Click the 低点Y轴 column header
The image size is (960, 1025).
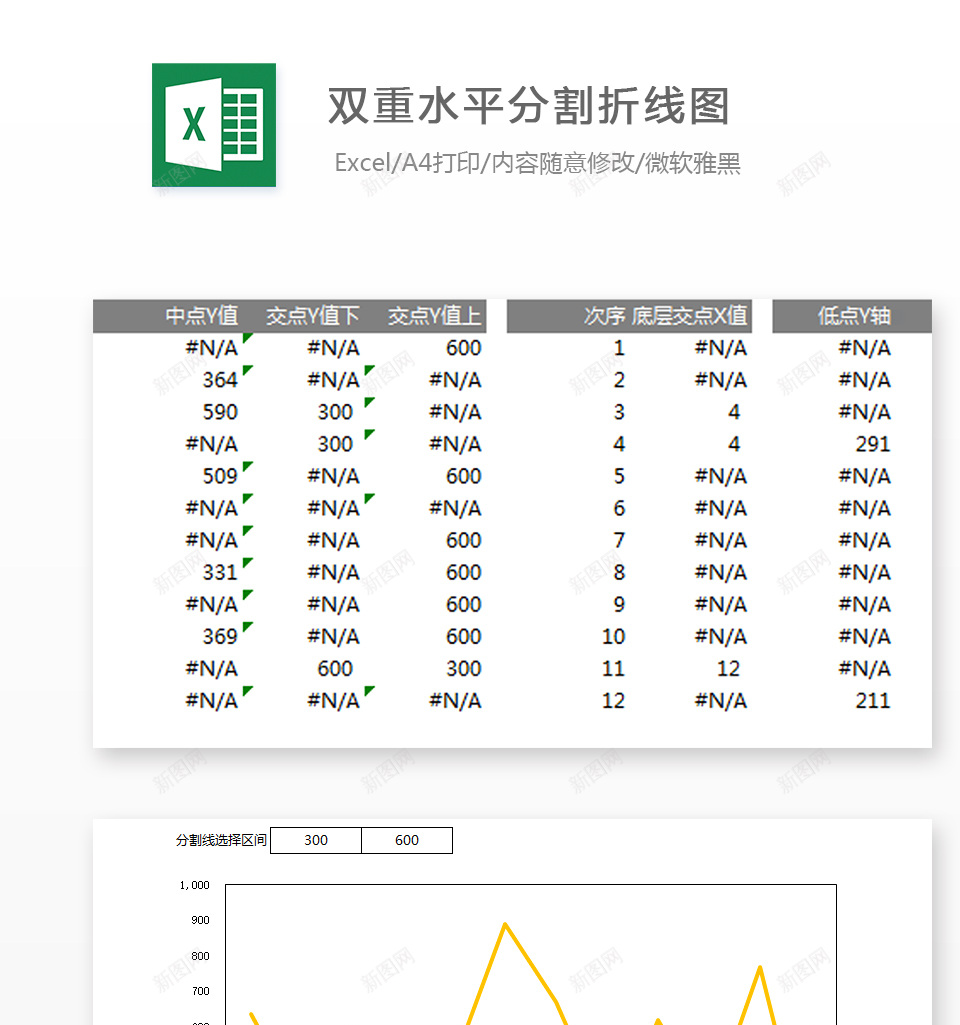click(854, 316)
